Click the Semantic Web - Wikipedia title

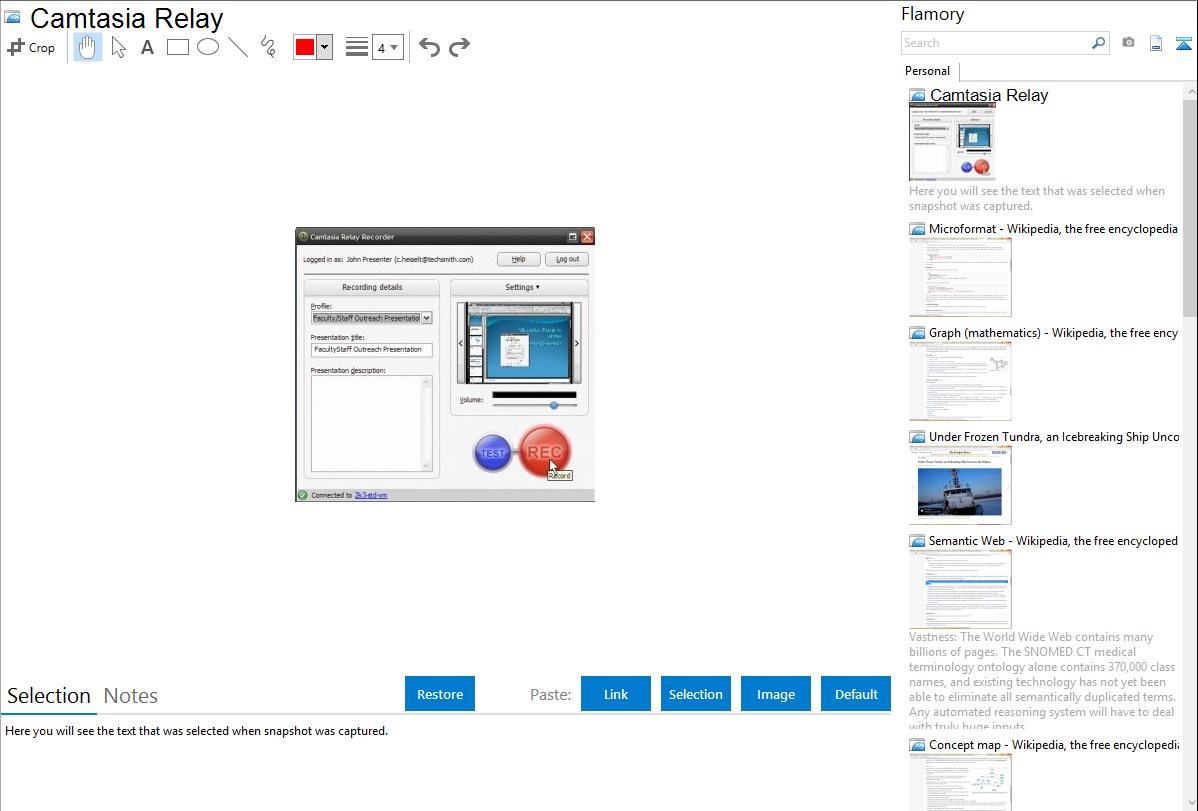click(x=1053, y=541)
